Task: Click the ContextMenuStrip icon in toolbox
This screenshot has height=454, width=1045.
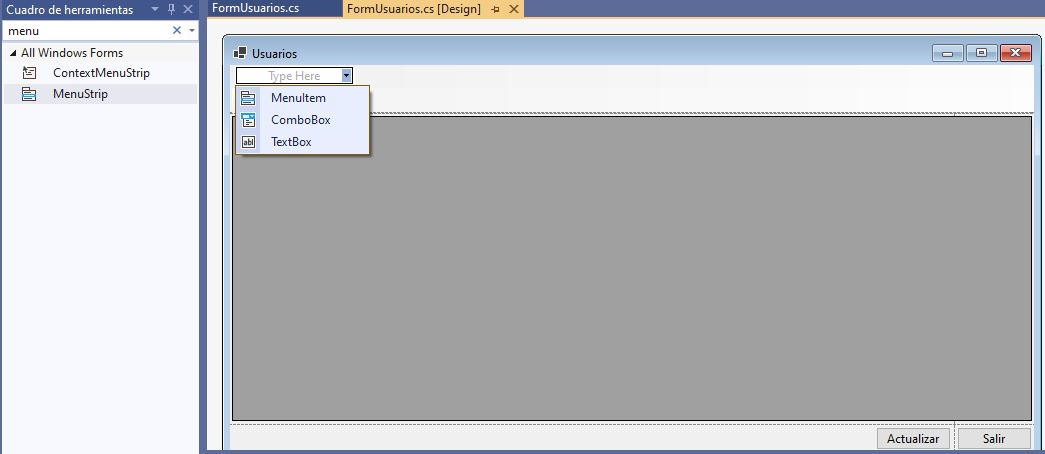Action: click(x=29, y=73)
